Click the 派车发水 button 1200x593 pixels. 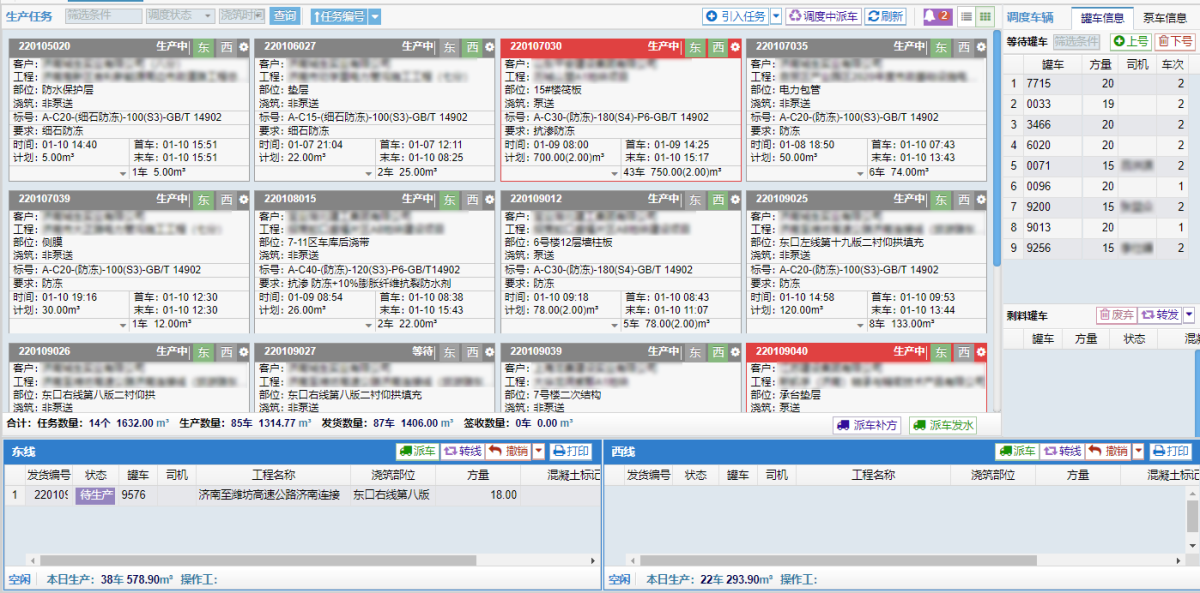pyautogui.click(x=943, y=425)
